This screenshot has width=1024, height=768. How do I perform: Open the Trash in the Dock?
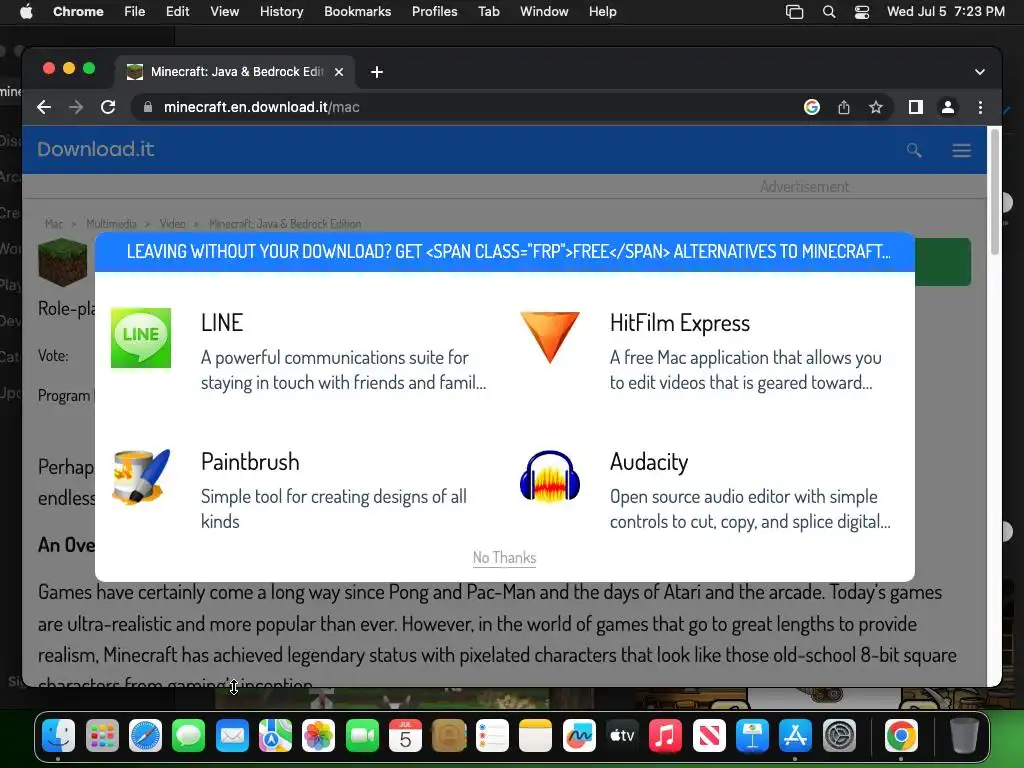(964, 736)
